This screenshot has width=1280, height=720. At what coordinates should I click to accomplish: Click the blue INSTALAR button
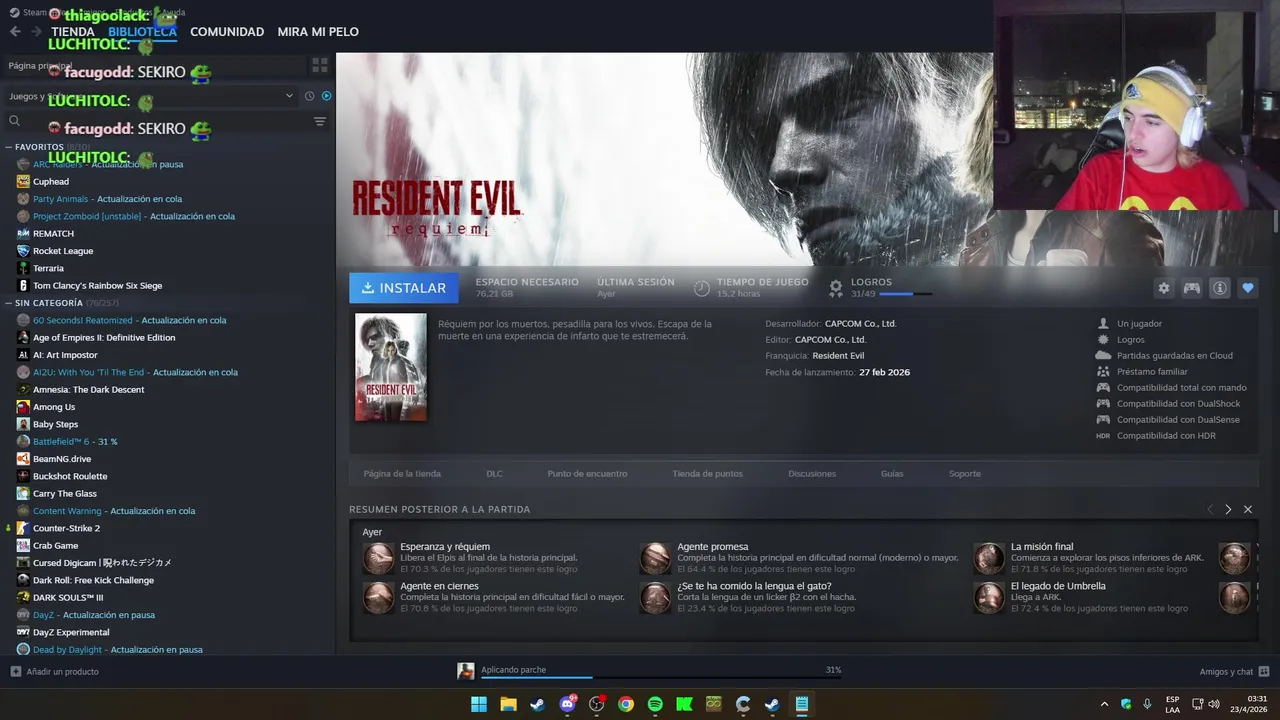pyautogui.click(x=404, y=288)
